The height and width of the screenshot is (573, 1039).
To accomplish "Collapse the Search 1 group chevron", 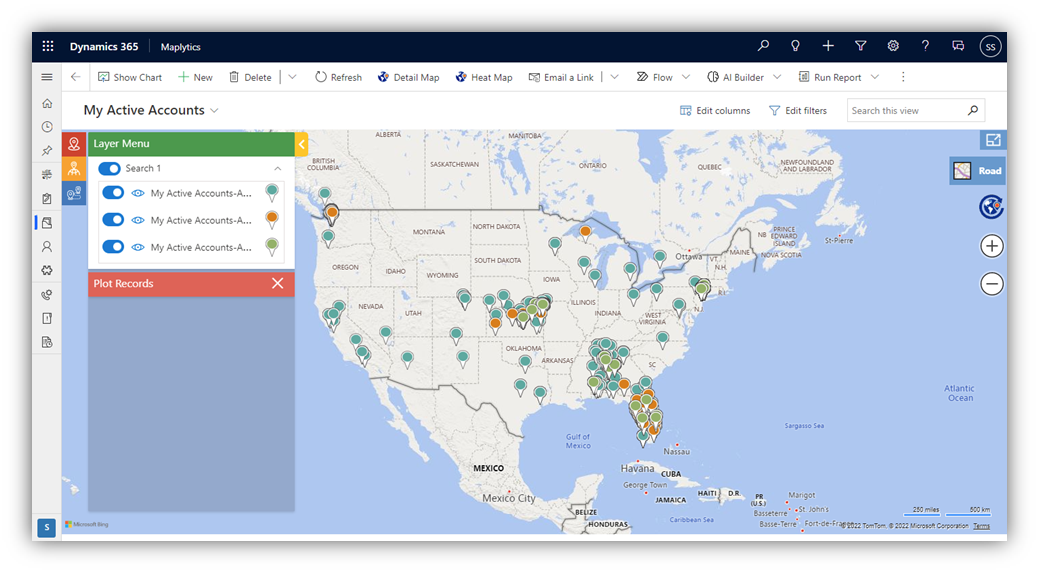I will 278,168.
